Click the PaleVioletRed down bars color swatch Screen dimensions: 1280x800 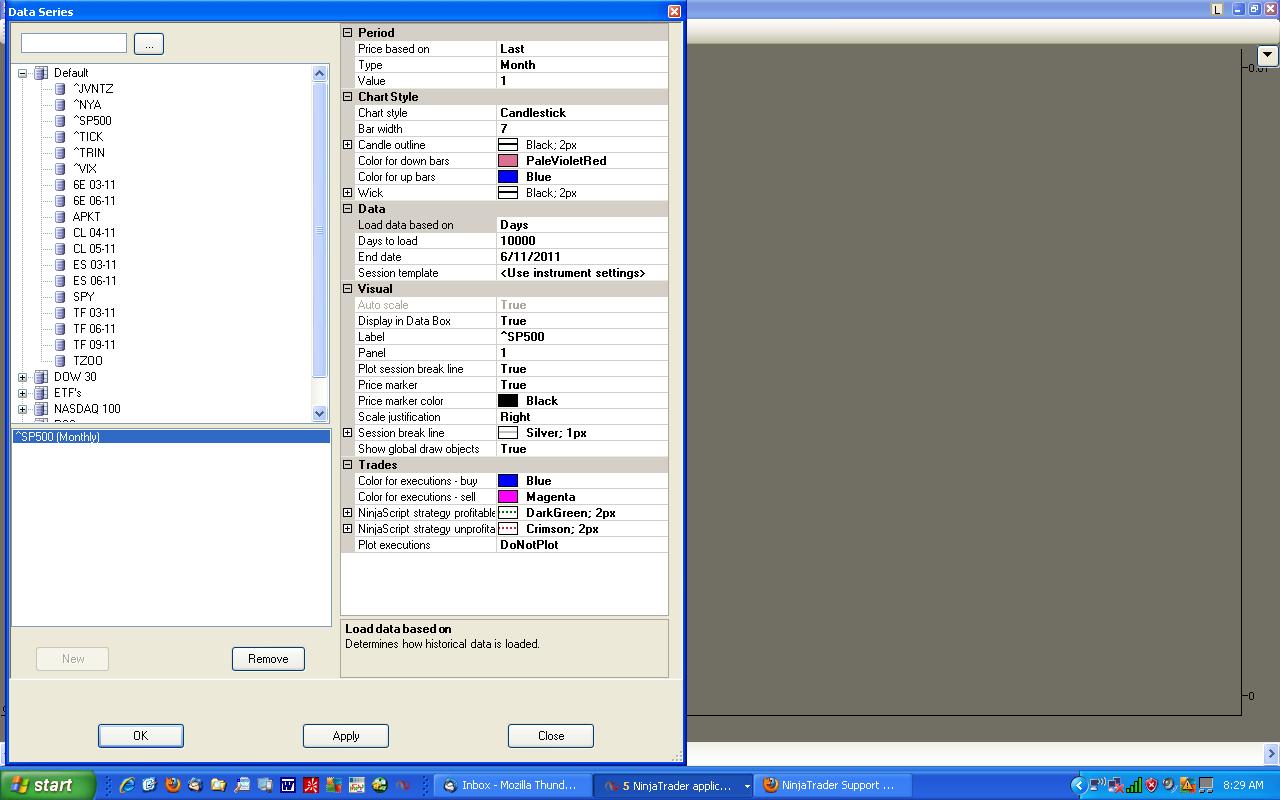(508, 161)
